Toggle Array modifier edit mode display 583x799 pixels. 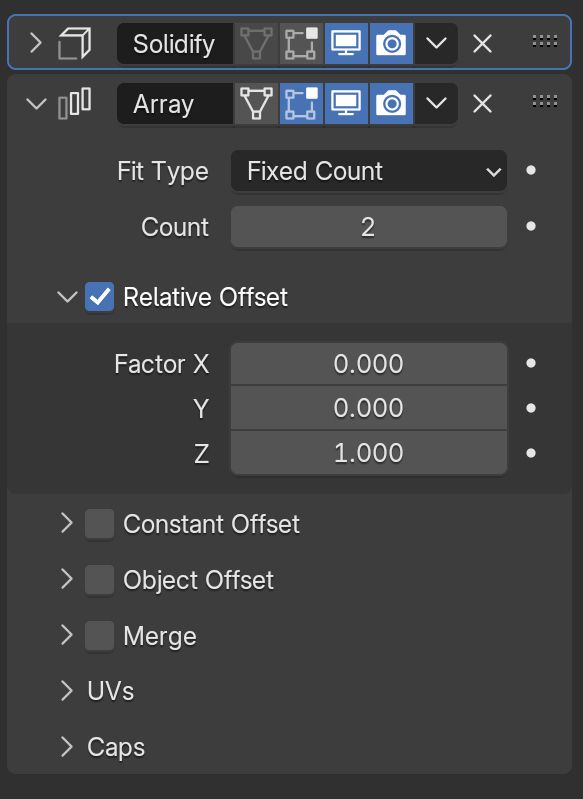click(301, 103)
